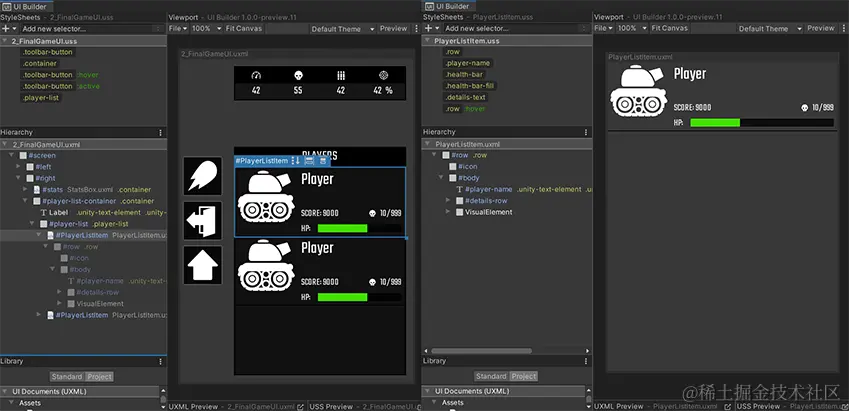The image size is (849, 411).
Task: Click the large tank icon in PlayerListItem.uxml canvas
Action: click(639, 91)
